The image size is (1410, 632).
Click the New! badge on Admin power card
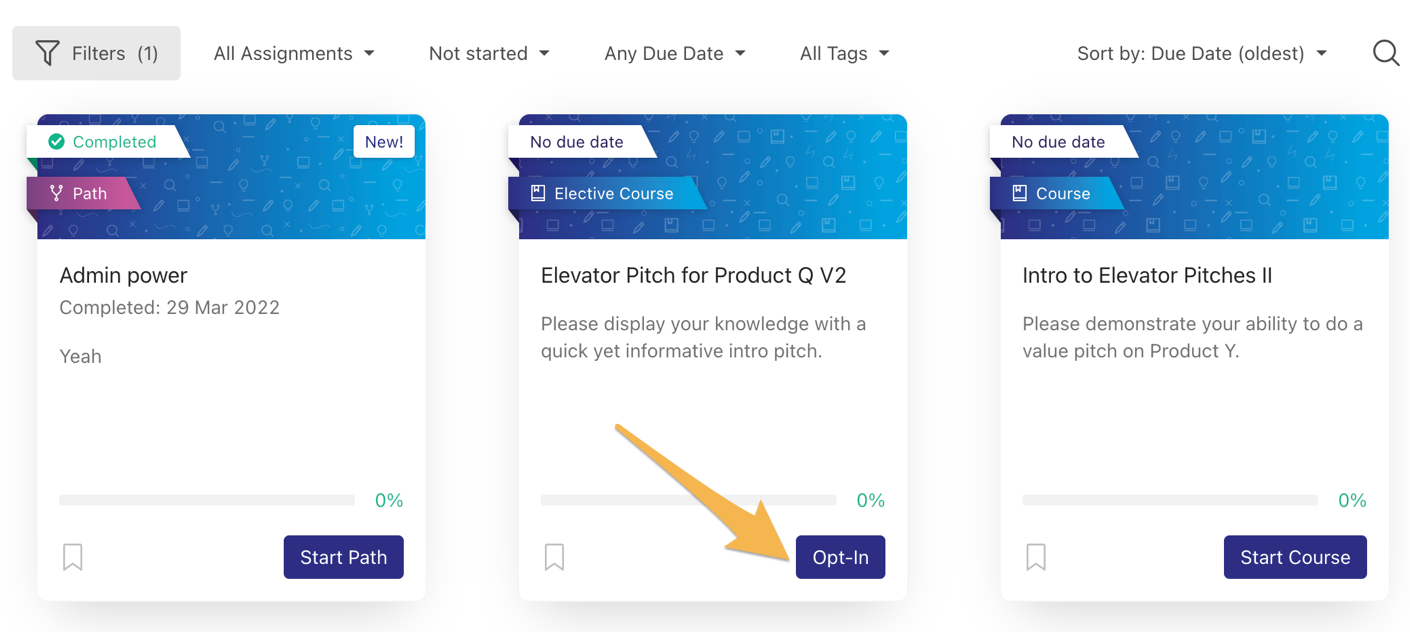[384, 141]
